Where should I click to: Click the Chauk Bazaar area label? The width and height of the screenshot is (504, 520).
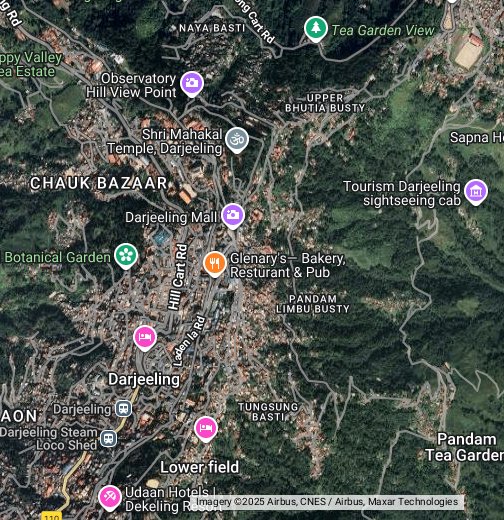(x=99, y=183)
